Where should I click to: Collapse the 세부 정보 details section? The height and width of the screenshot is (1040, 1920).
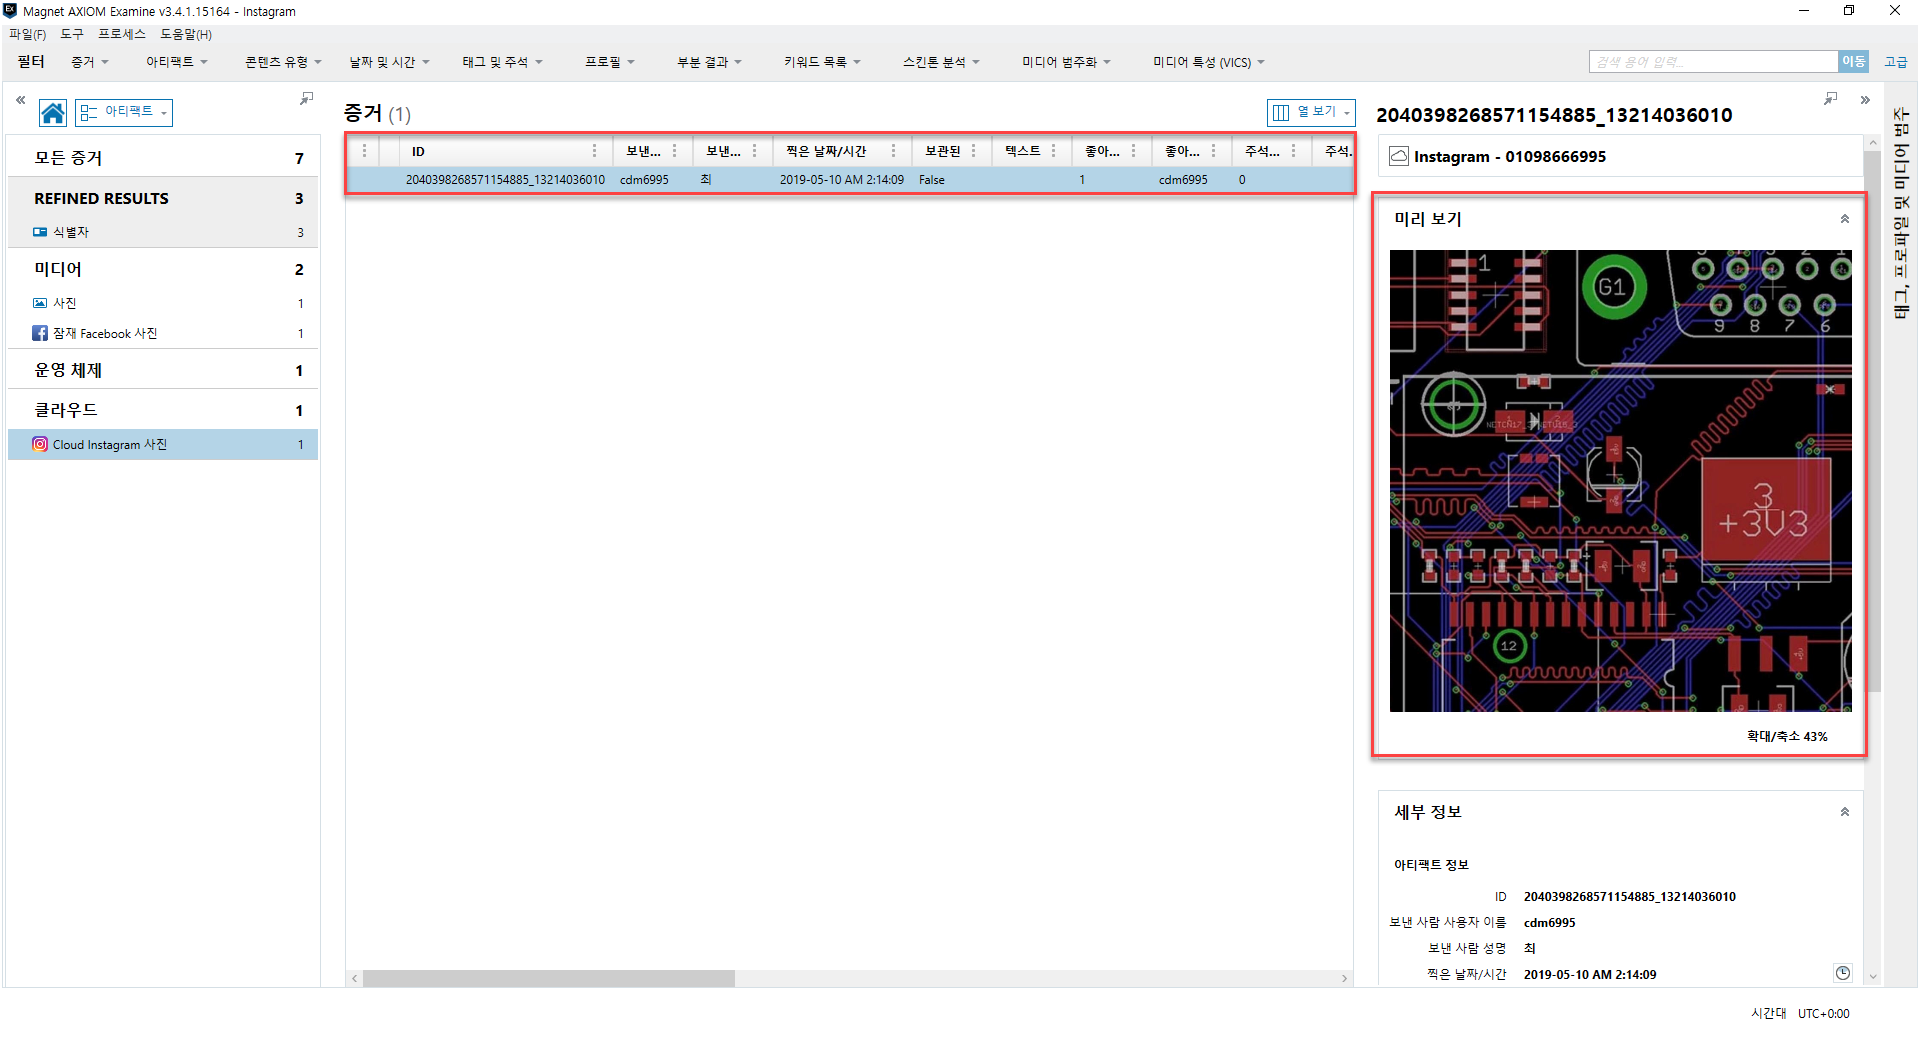tap(1845, 812)
